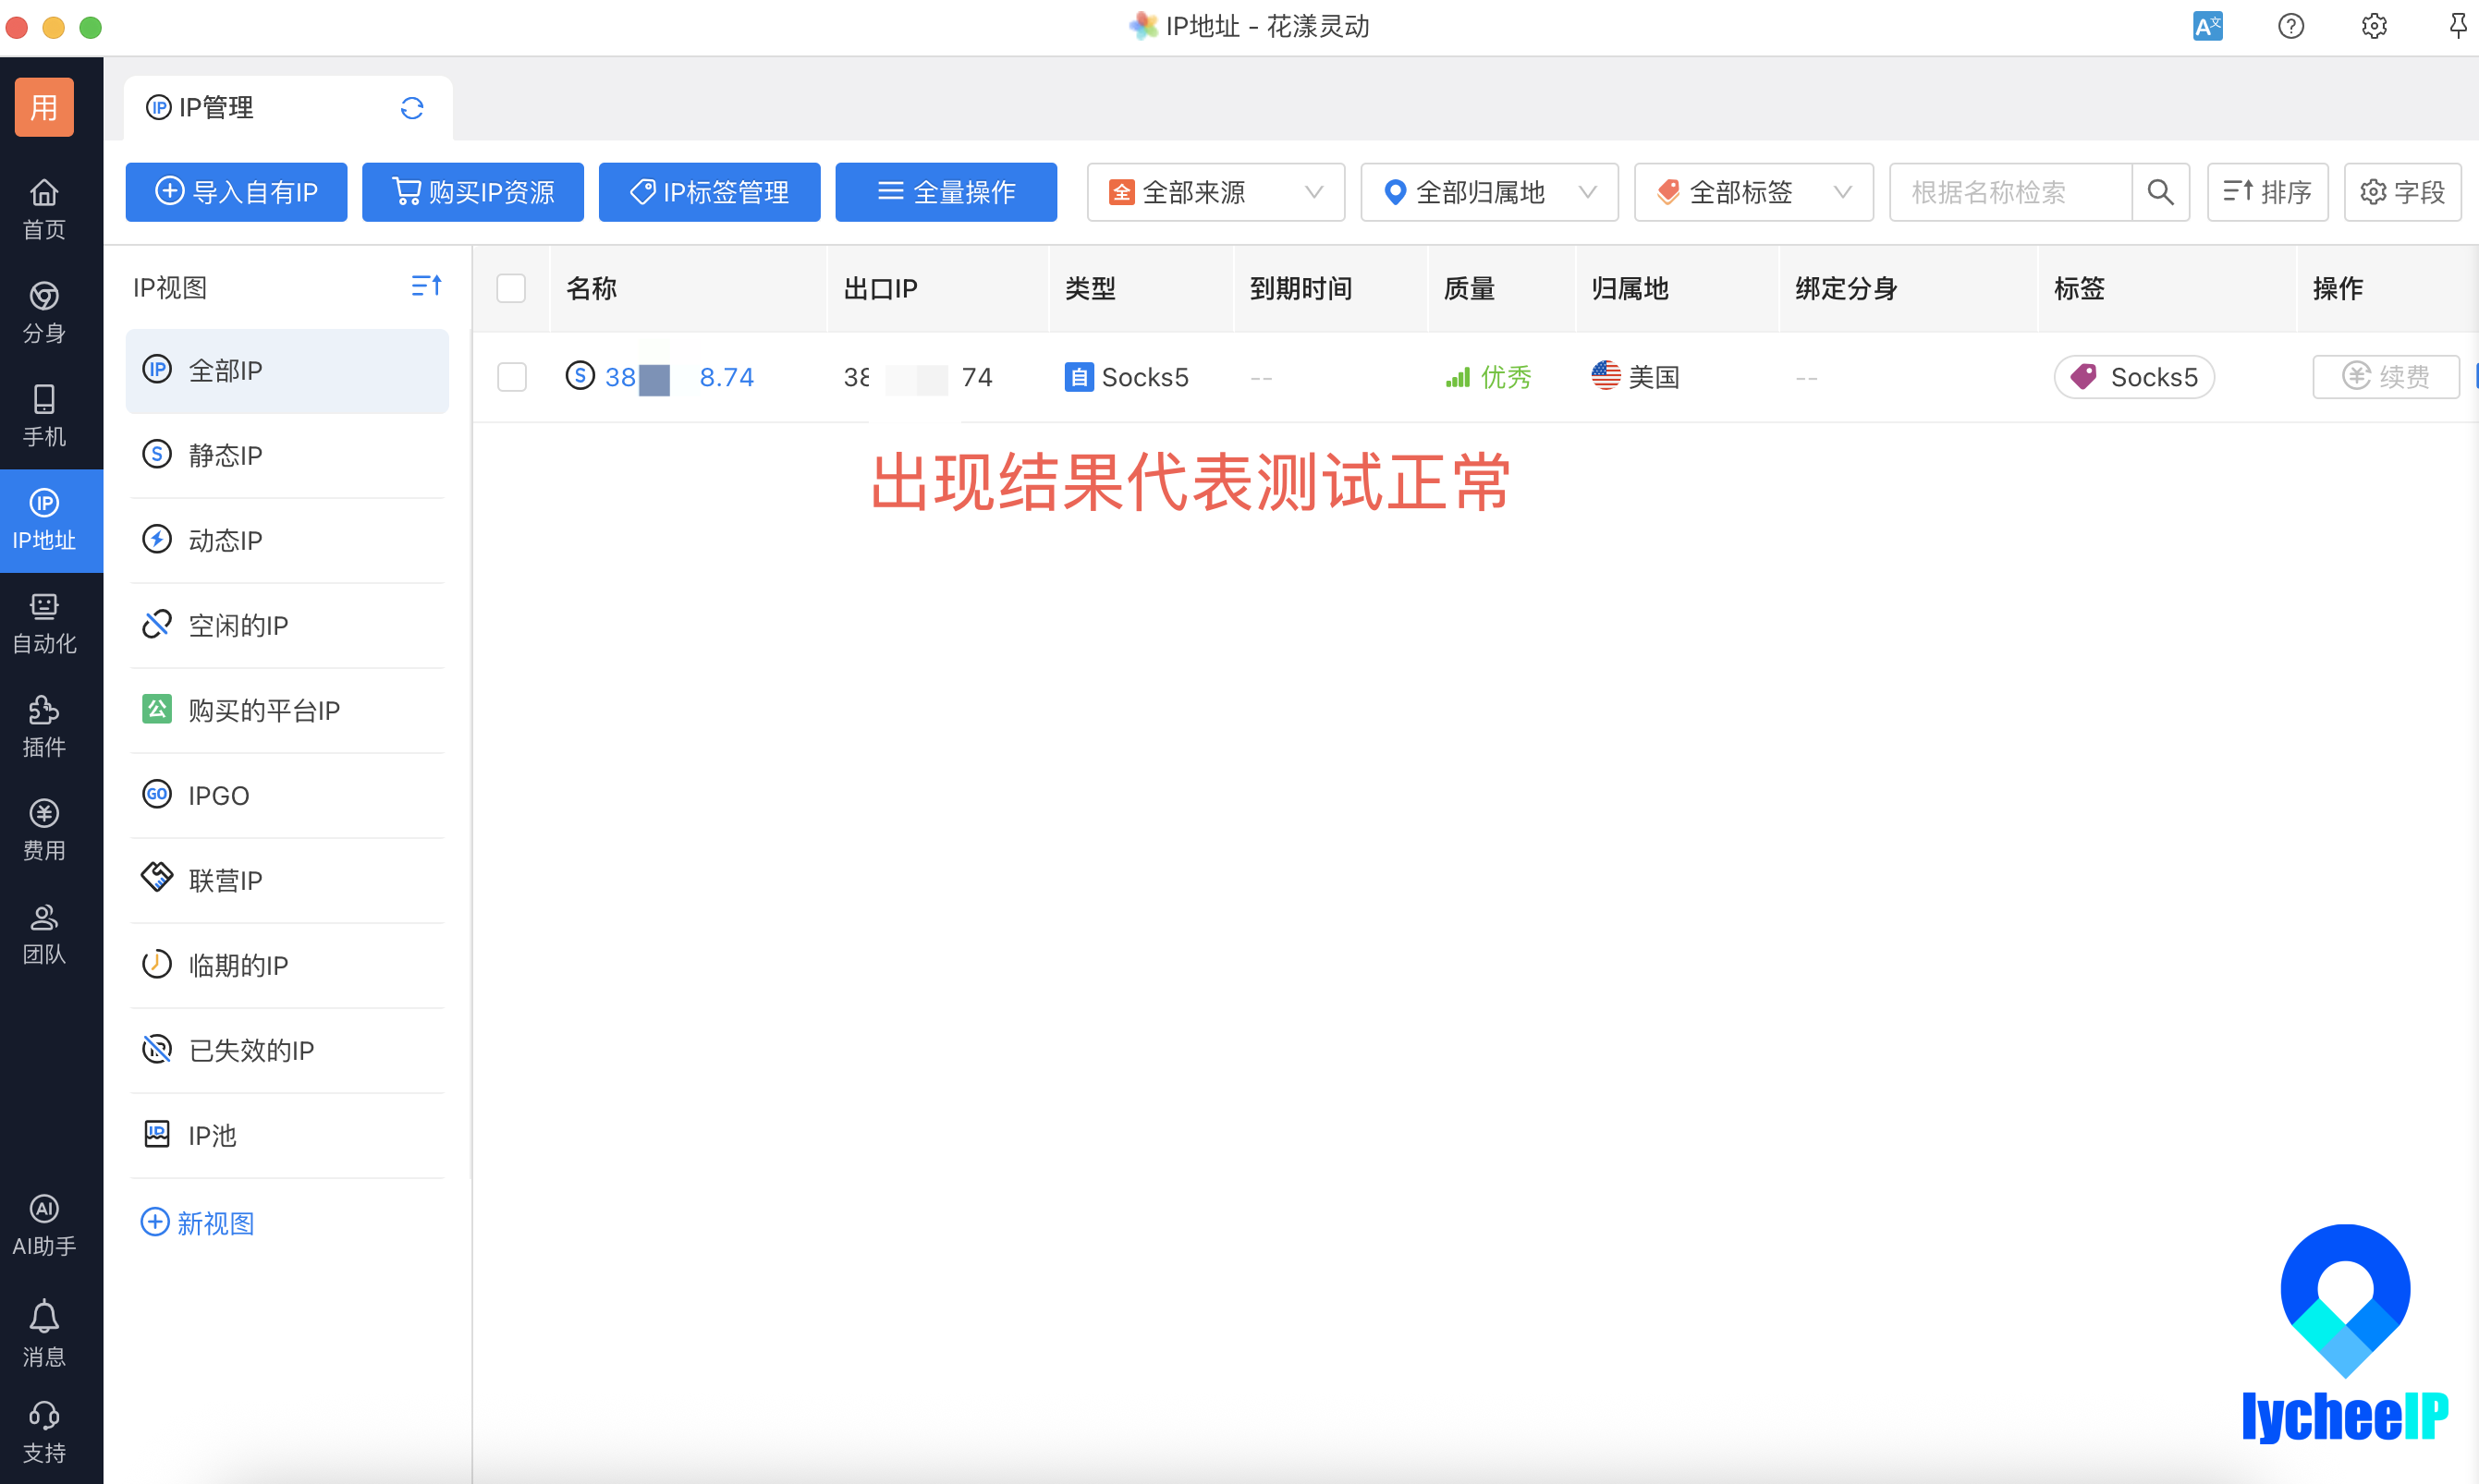Open the 费用 billing sidebar section
Image resolution: width=2479 pixels, height=1484 pixels.
pyautogui.click(x=44, y=830)
